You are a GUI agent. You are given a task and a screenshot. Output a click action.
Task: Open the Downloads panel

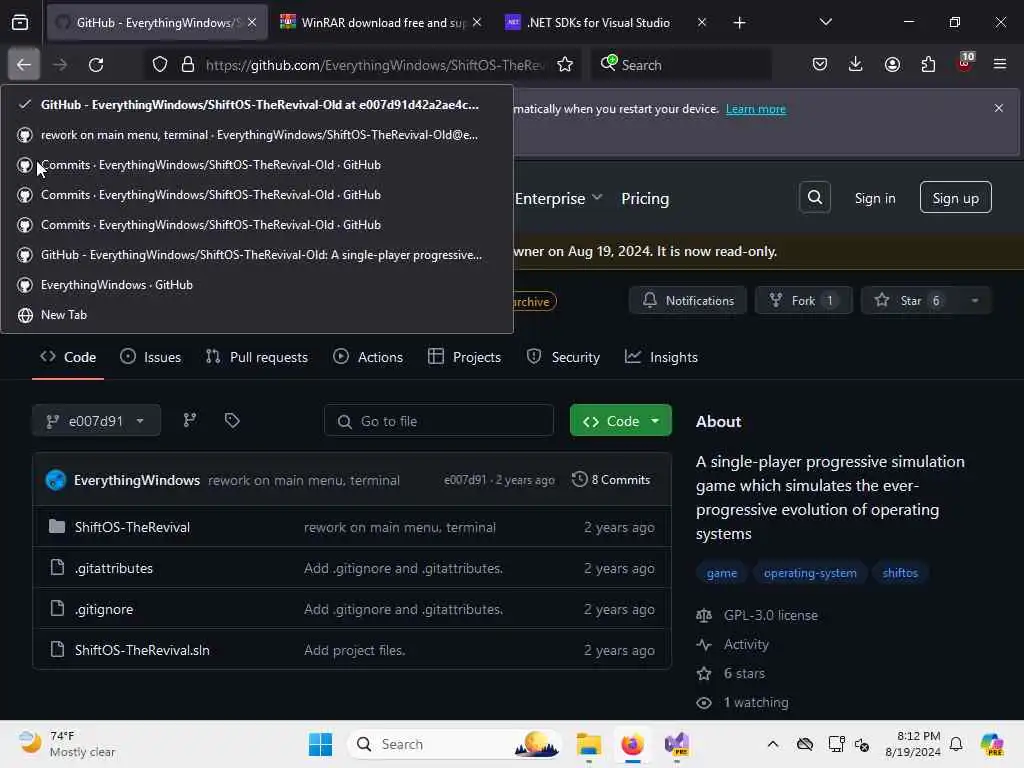(x=856, y=65)
